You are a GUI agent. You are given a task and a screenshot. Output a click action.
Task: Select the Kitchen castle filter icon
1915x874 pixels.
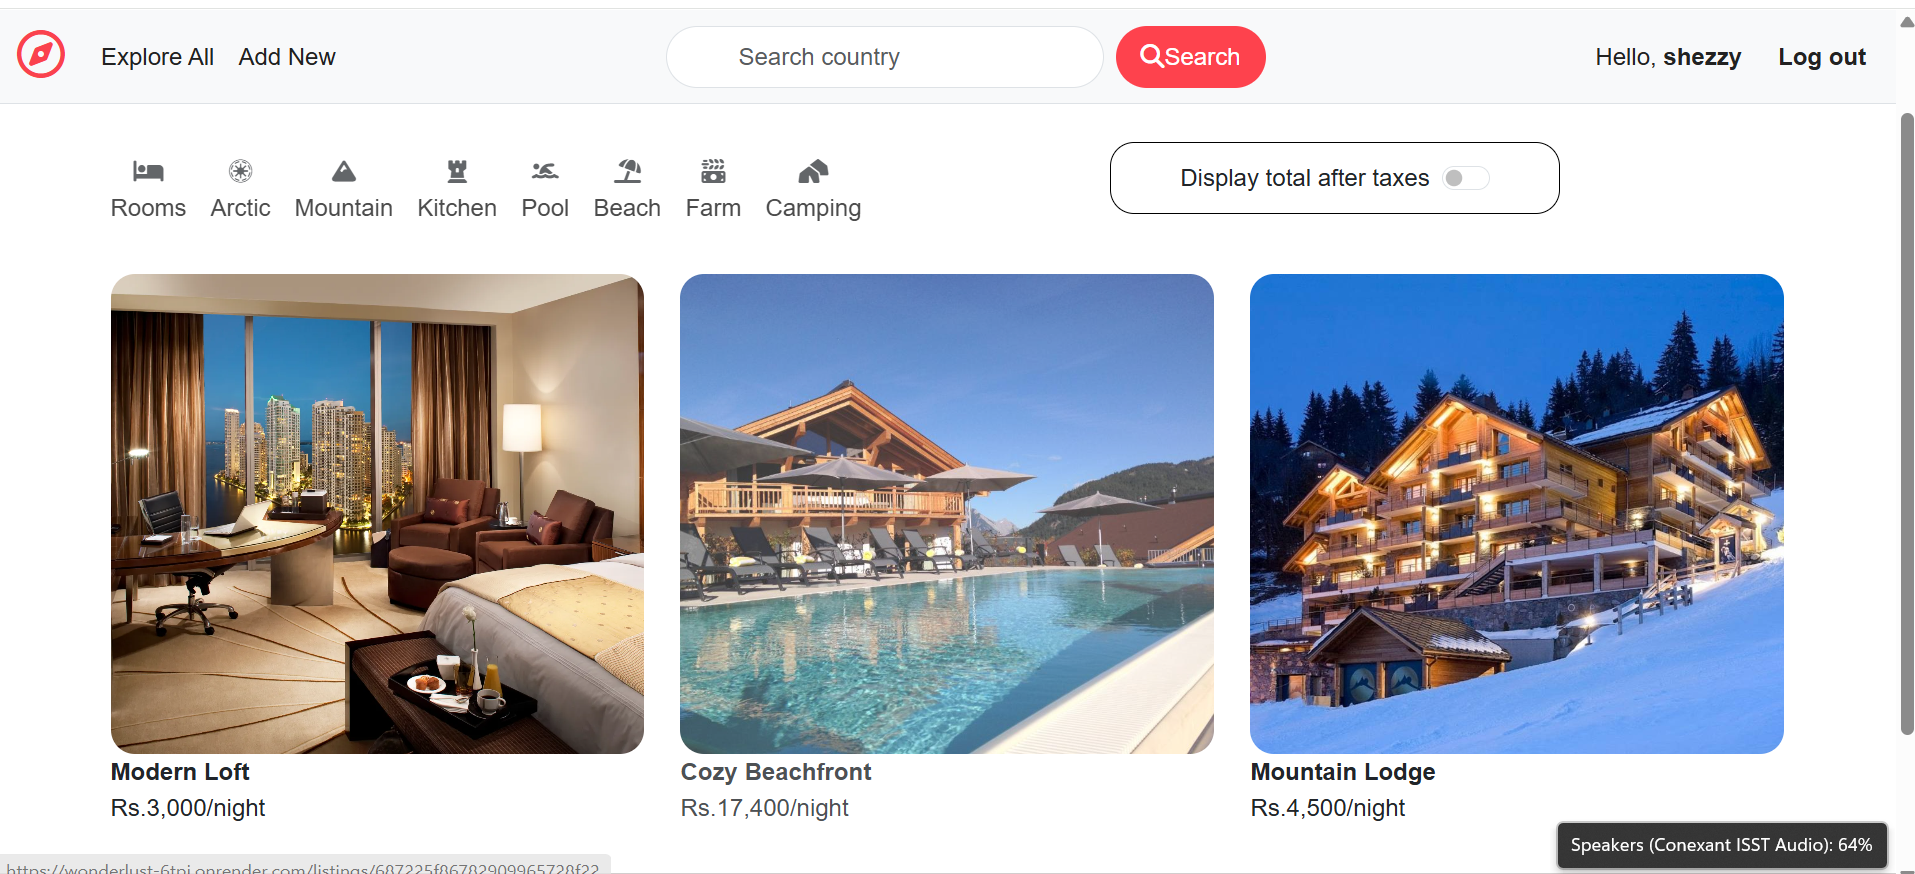coord(457,171)
